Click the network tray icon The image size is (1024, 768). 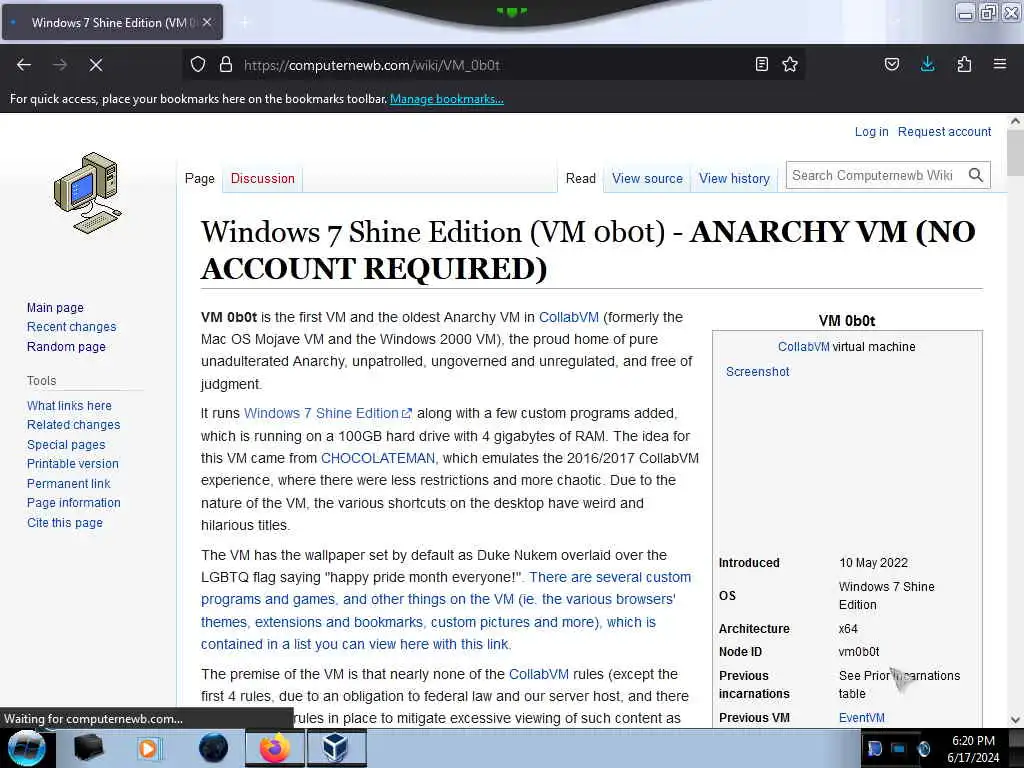[899, 748]
